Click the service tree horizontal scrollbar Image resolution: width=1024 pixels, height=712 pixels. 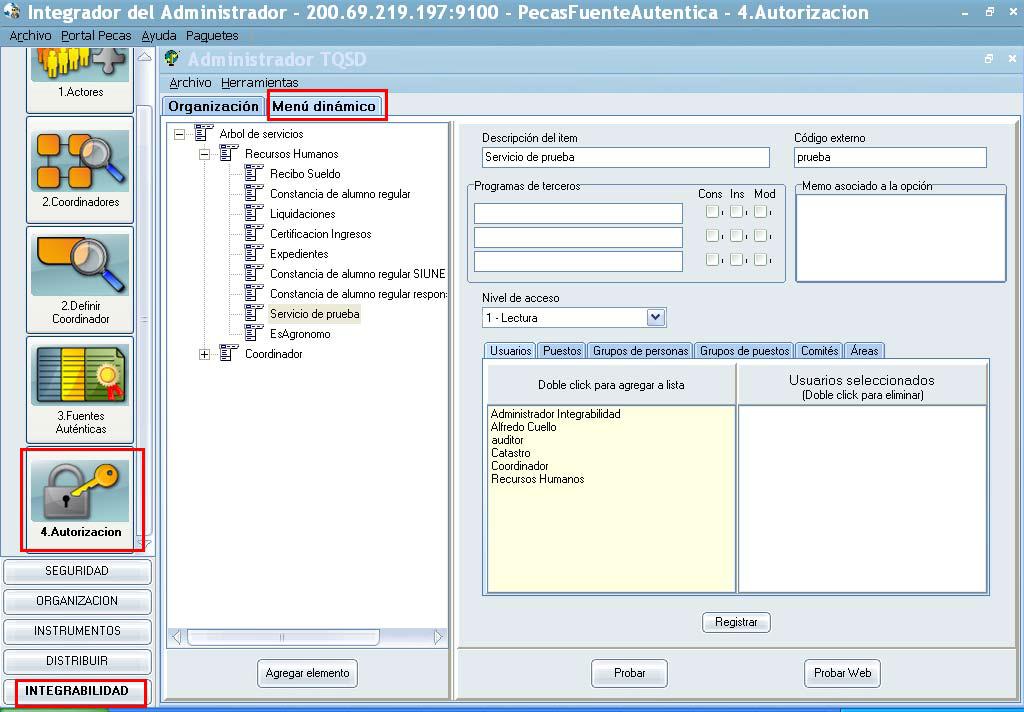pyautogui.click(x=308, y=637)
